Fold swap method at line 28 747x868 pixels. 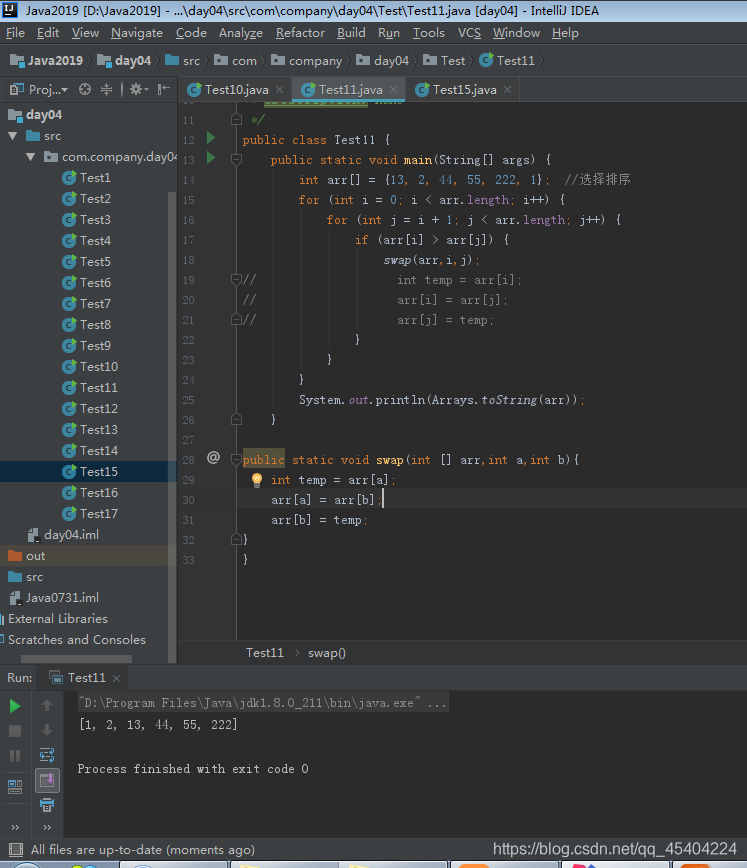(x=236, y=459)
